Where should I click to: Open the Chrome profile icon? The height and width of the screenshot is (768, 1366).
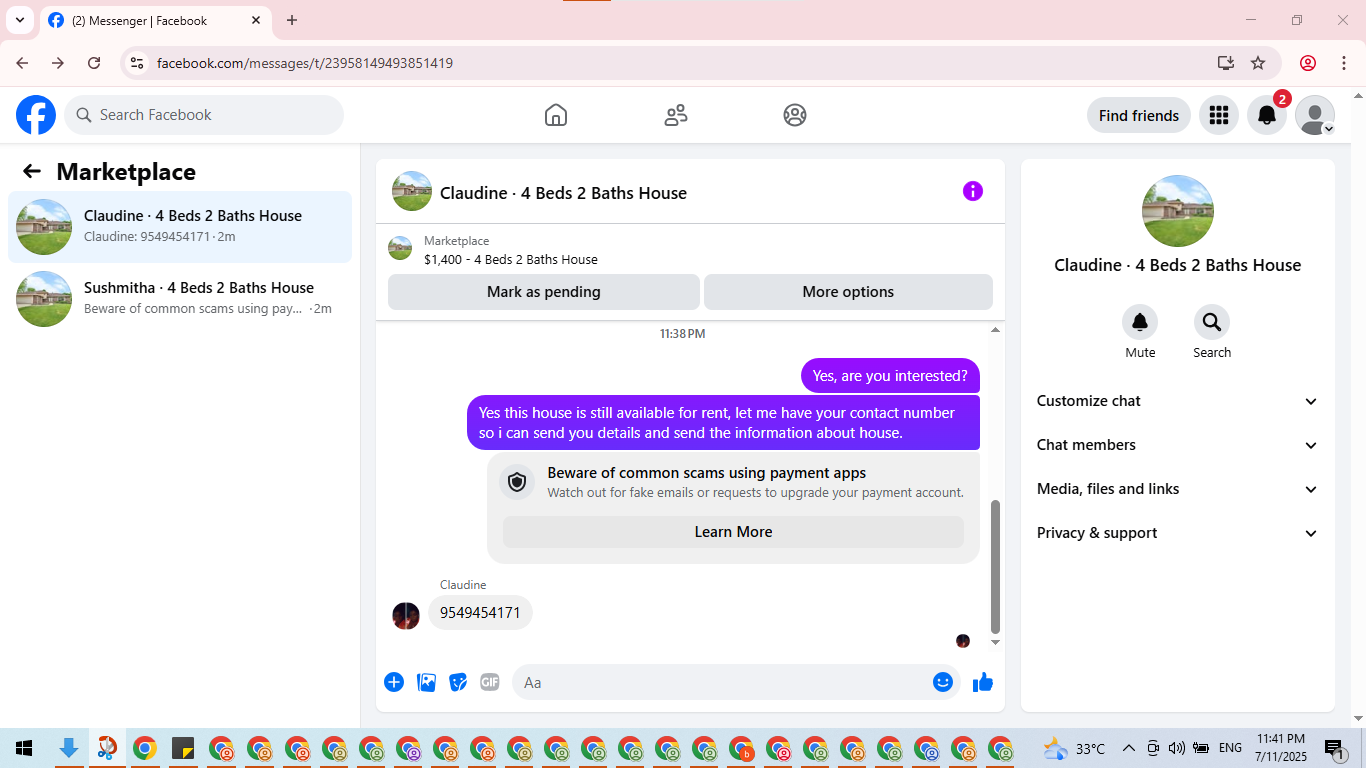point(1308,63)
